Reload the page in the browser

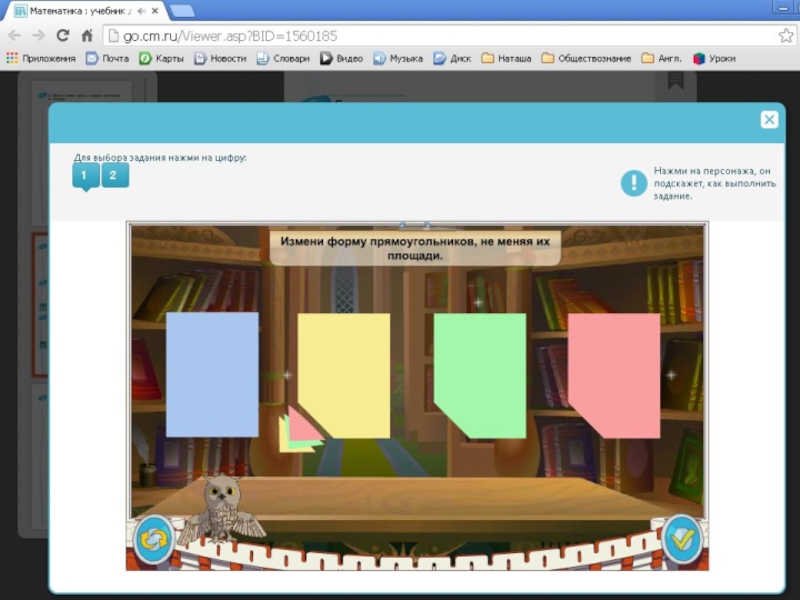click(62, 35)
